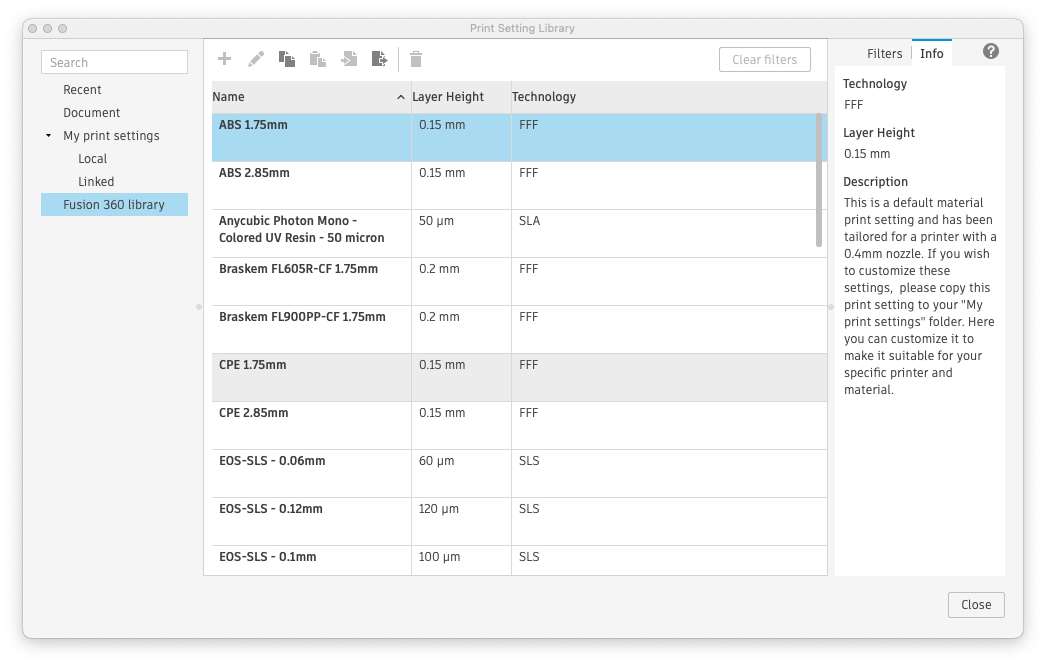Export the selected print setting
The height and width of the screenshot is (665, 1046).
(x=380, y=59)
